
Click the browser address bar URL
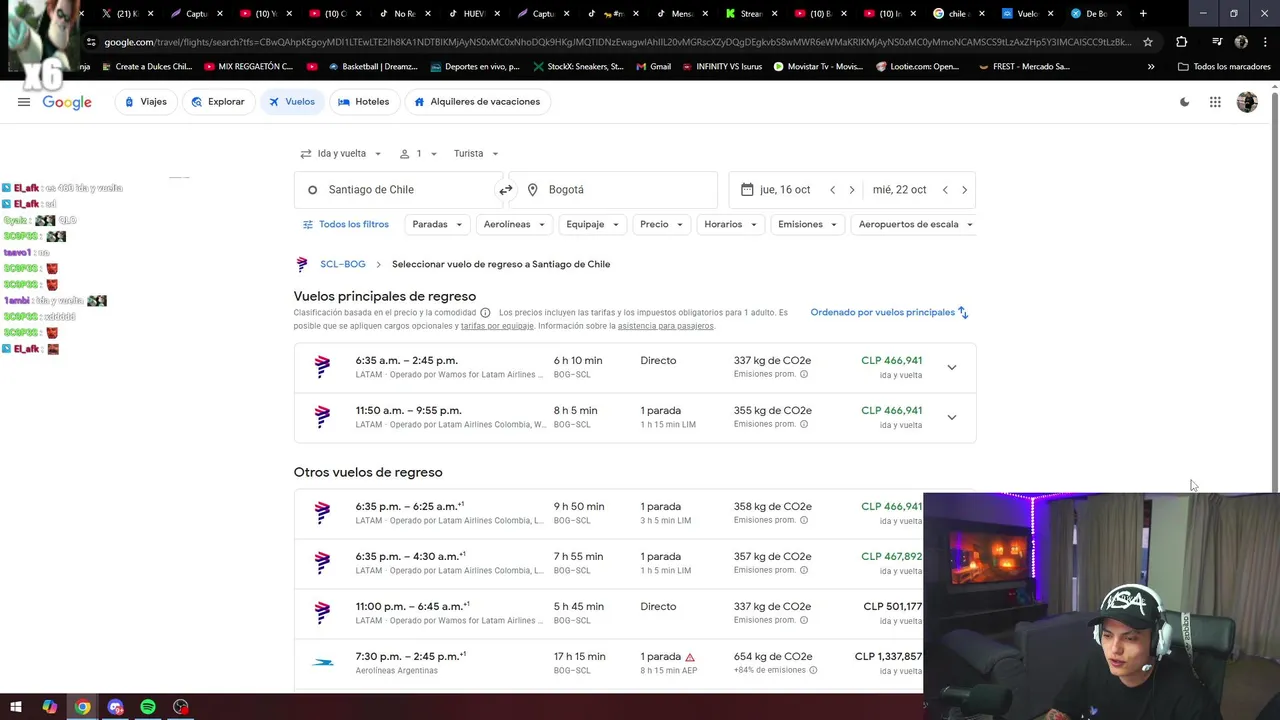click(617, 42)
